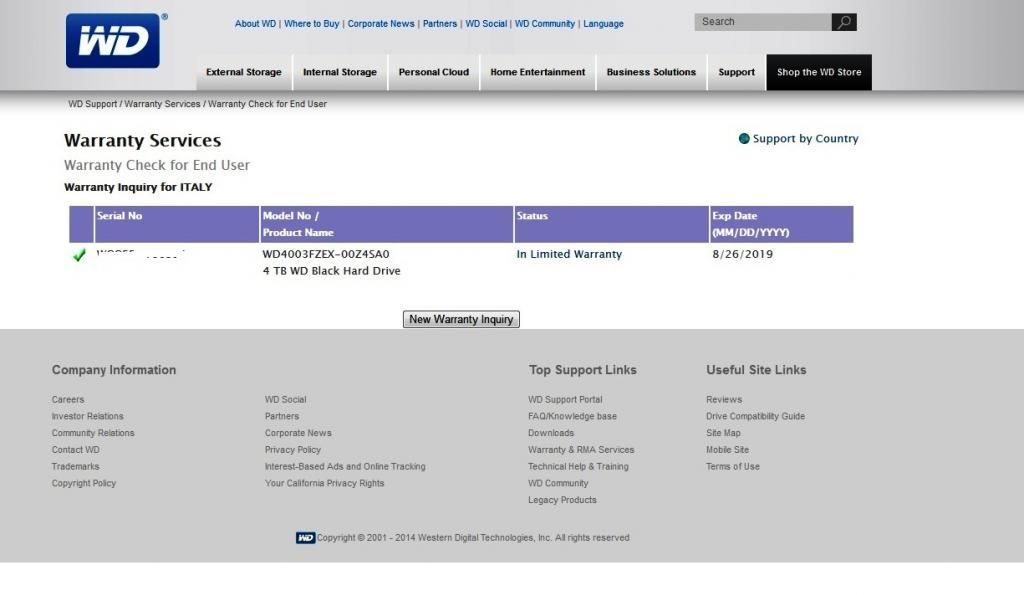The image size is (1024, 595).
Task: Click the green checkmark icon in the serial row
Action: 79,255
